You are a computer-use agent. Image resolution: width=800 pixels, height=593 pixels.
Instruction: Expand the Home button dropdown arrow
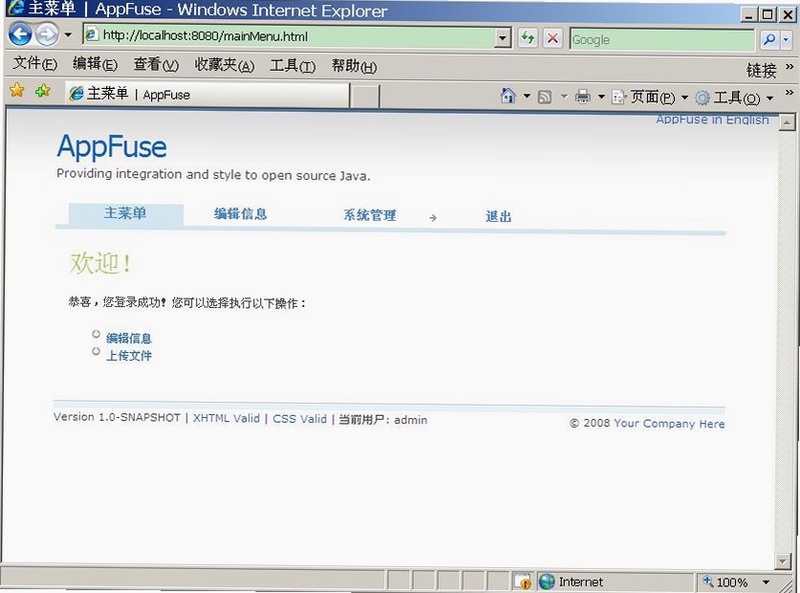click(527, 96)
